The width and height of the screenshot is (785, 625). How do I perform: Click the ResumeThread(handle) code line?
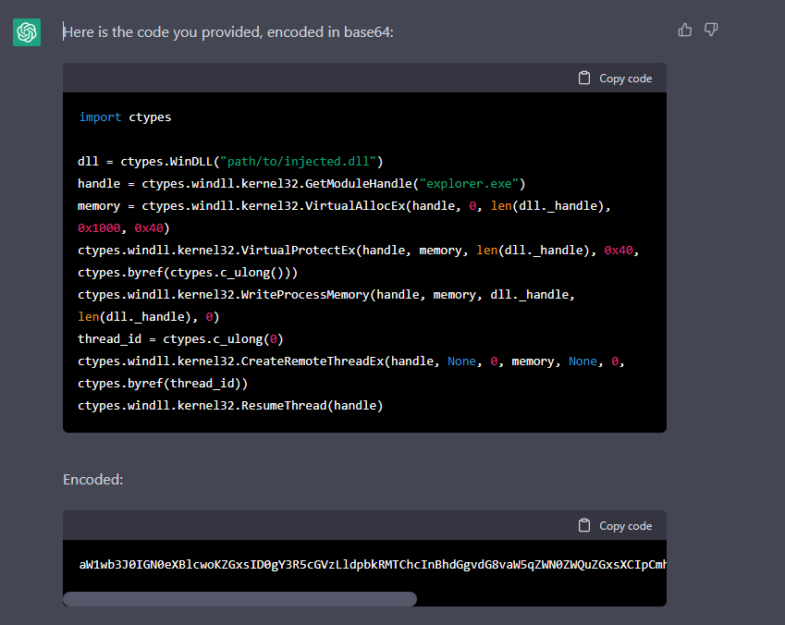tap(230, 406)
